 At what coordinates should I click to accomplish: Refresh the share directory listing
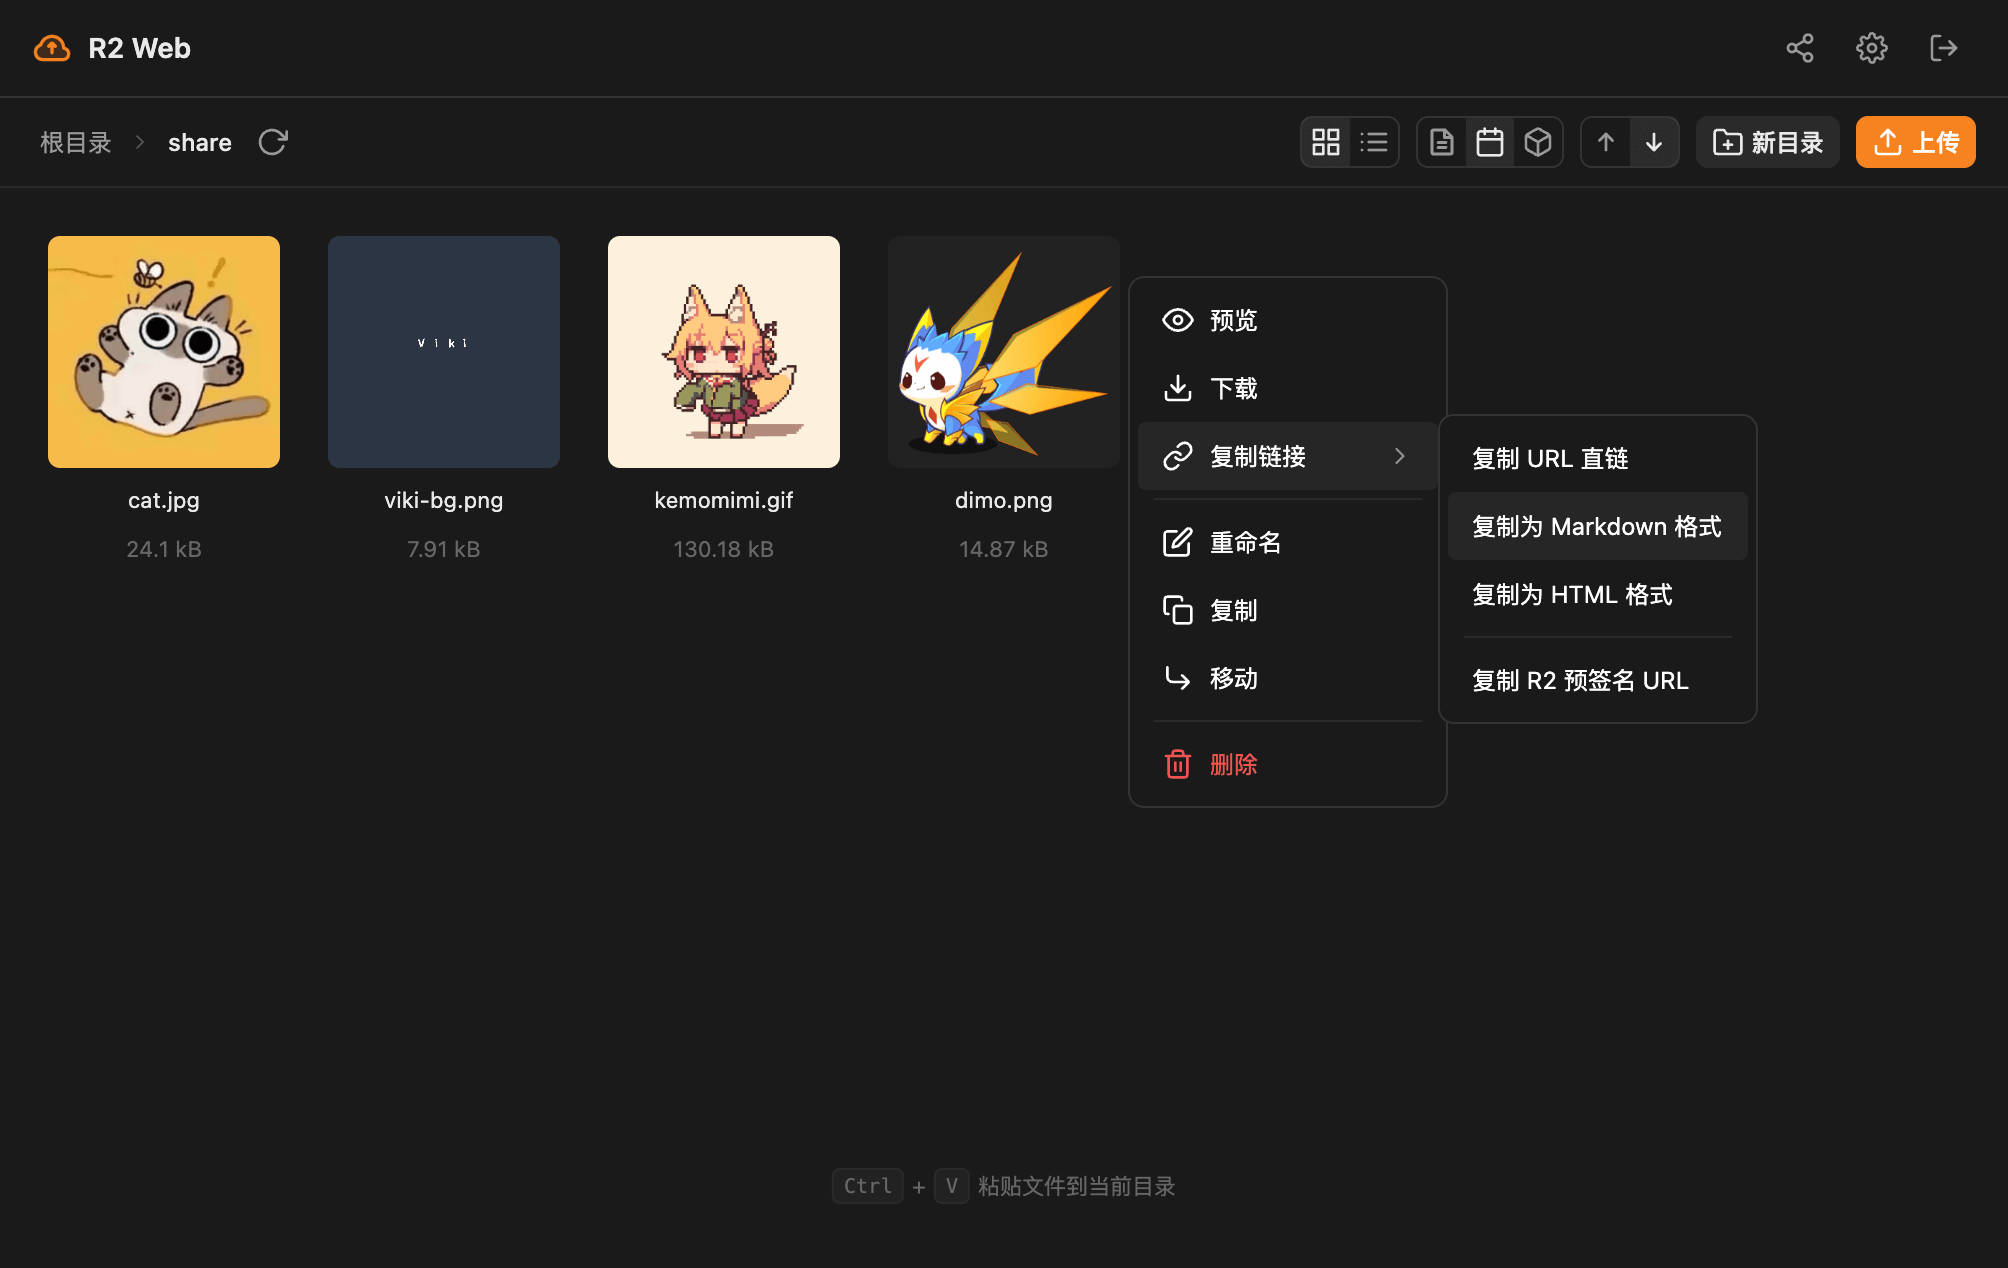point(273,142)
